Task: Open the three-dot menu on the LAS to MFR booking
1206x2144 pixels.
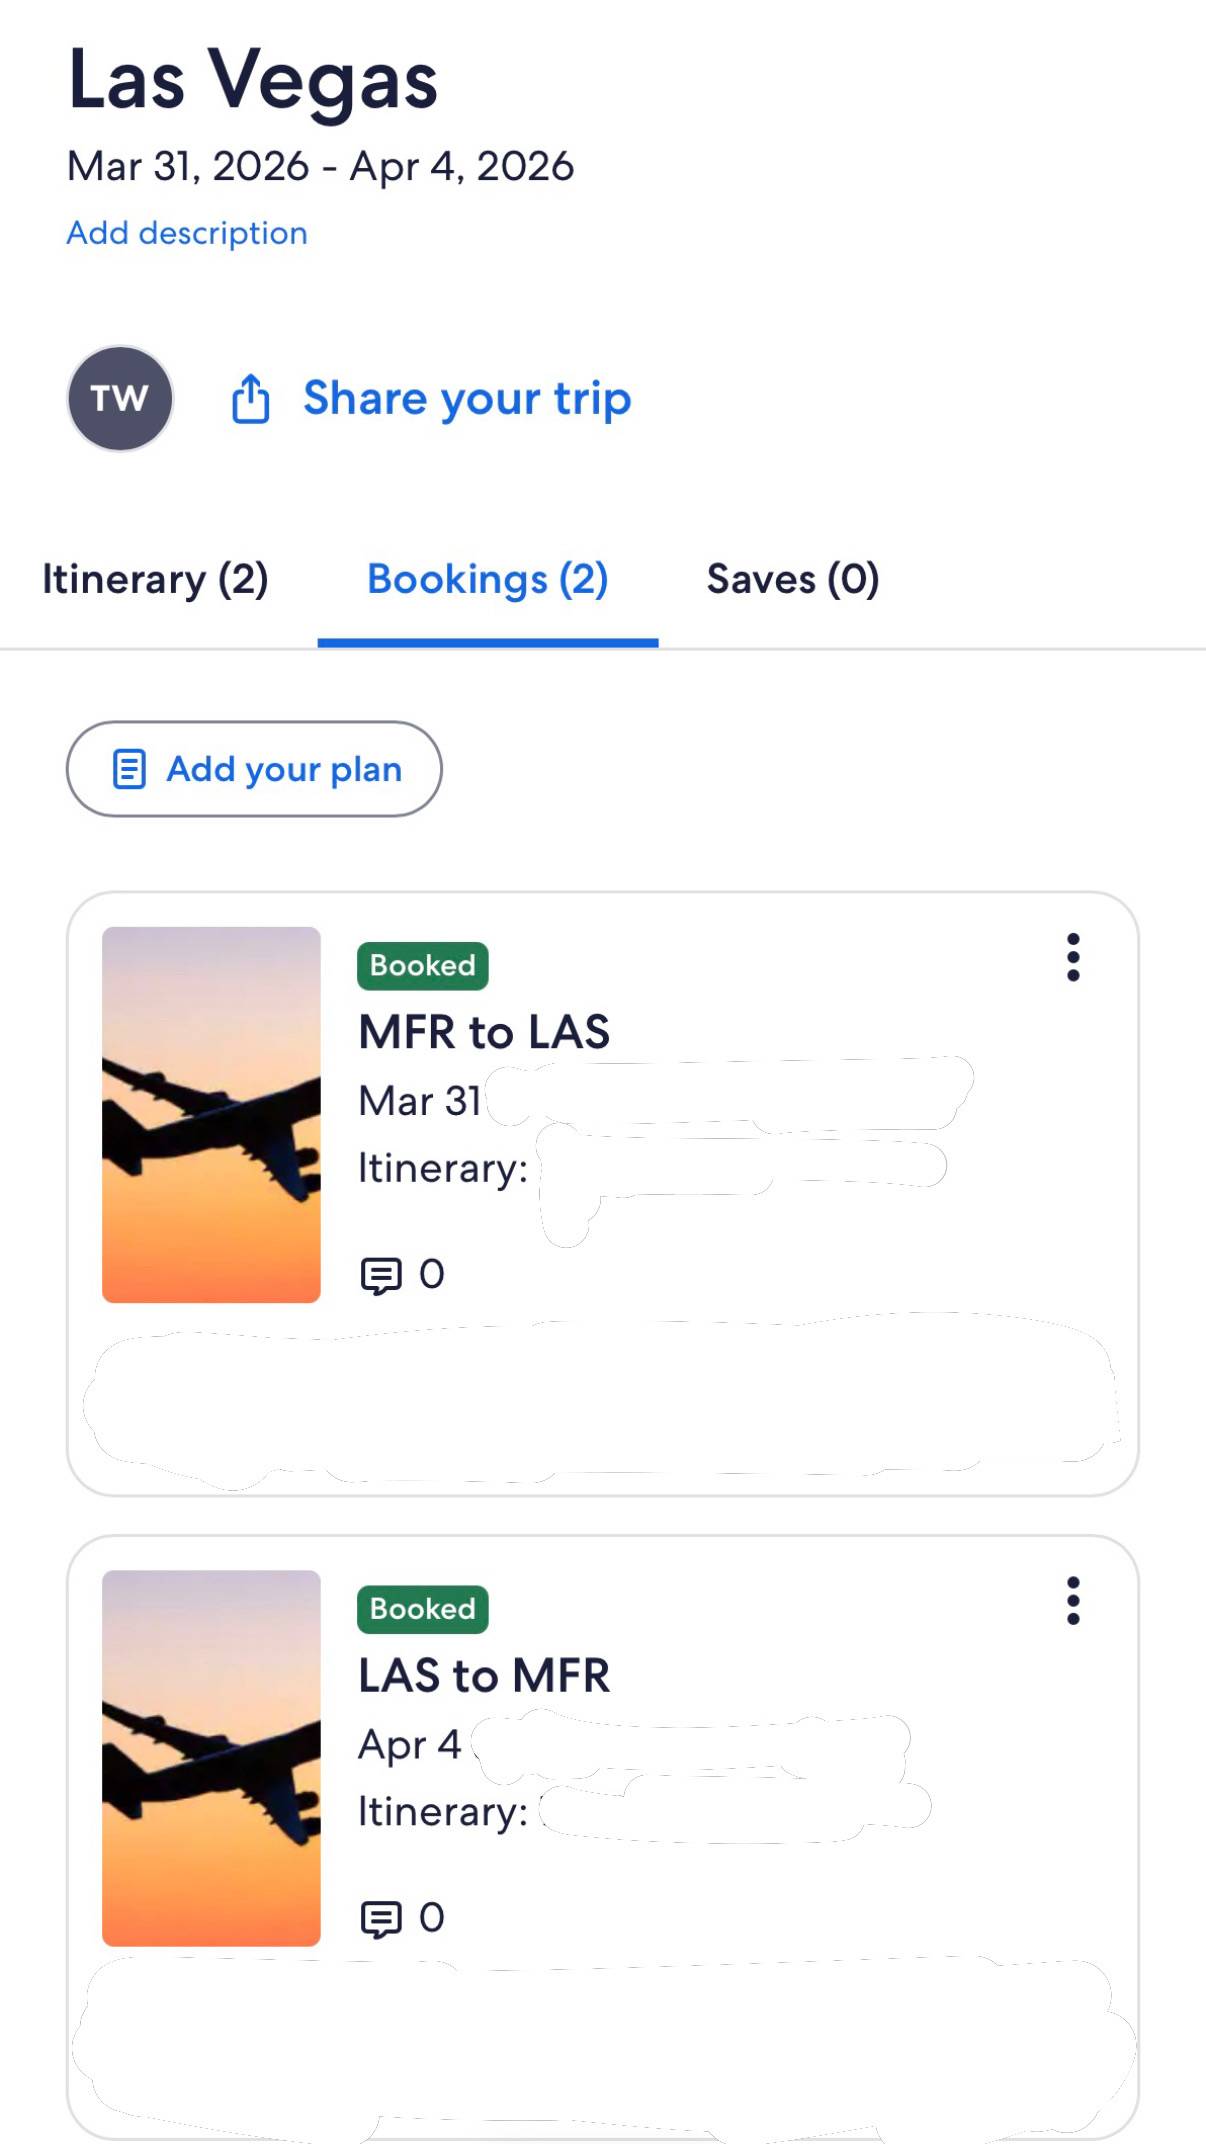Action: click(x=1073, y=1600)
